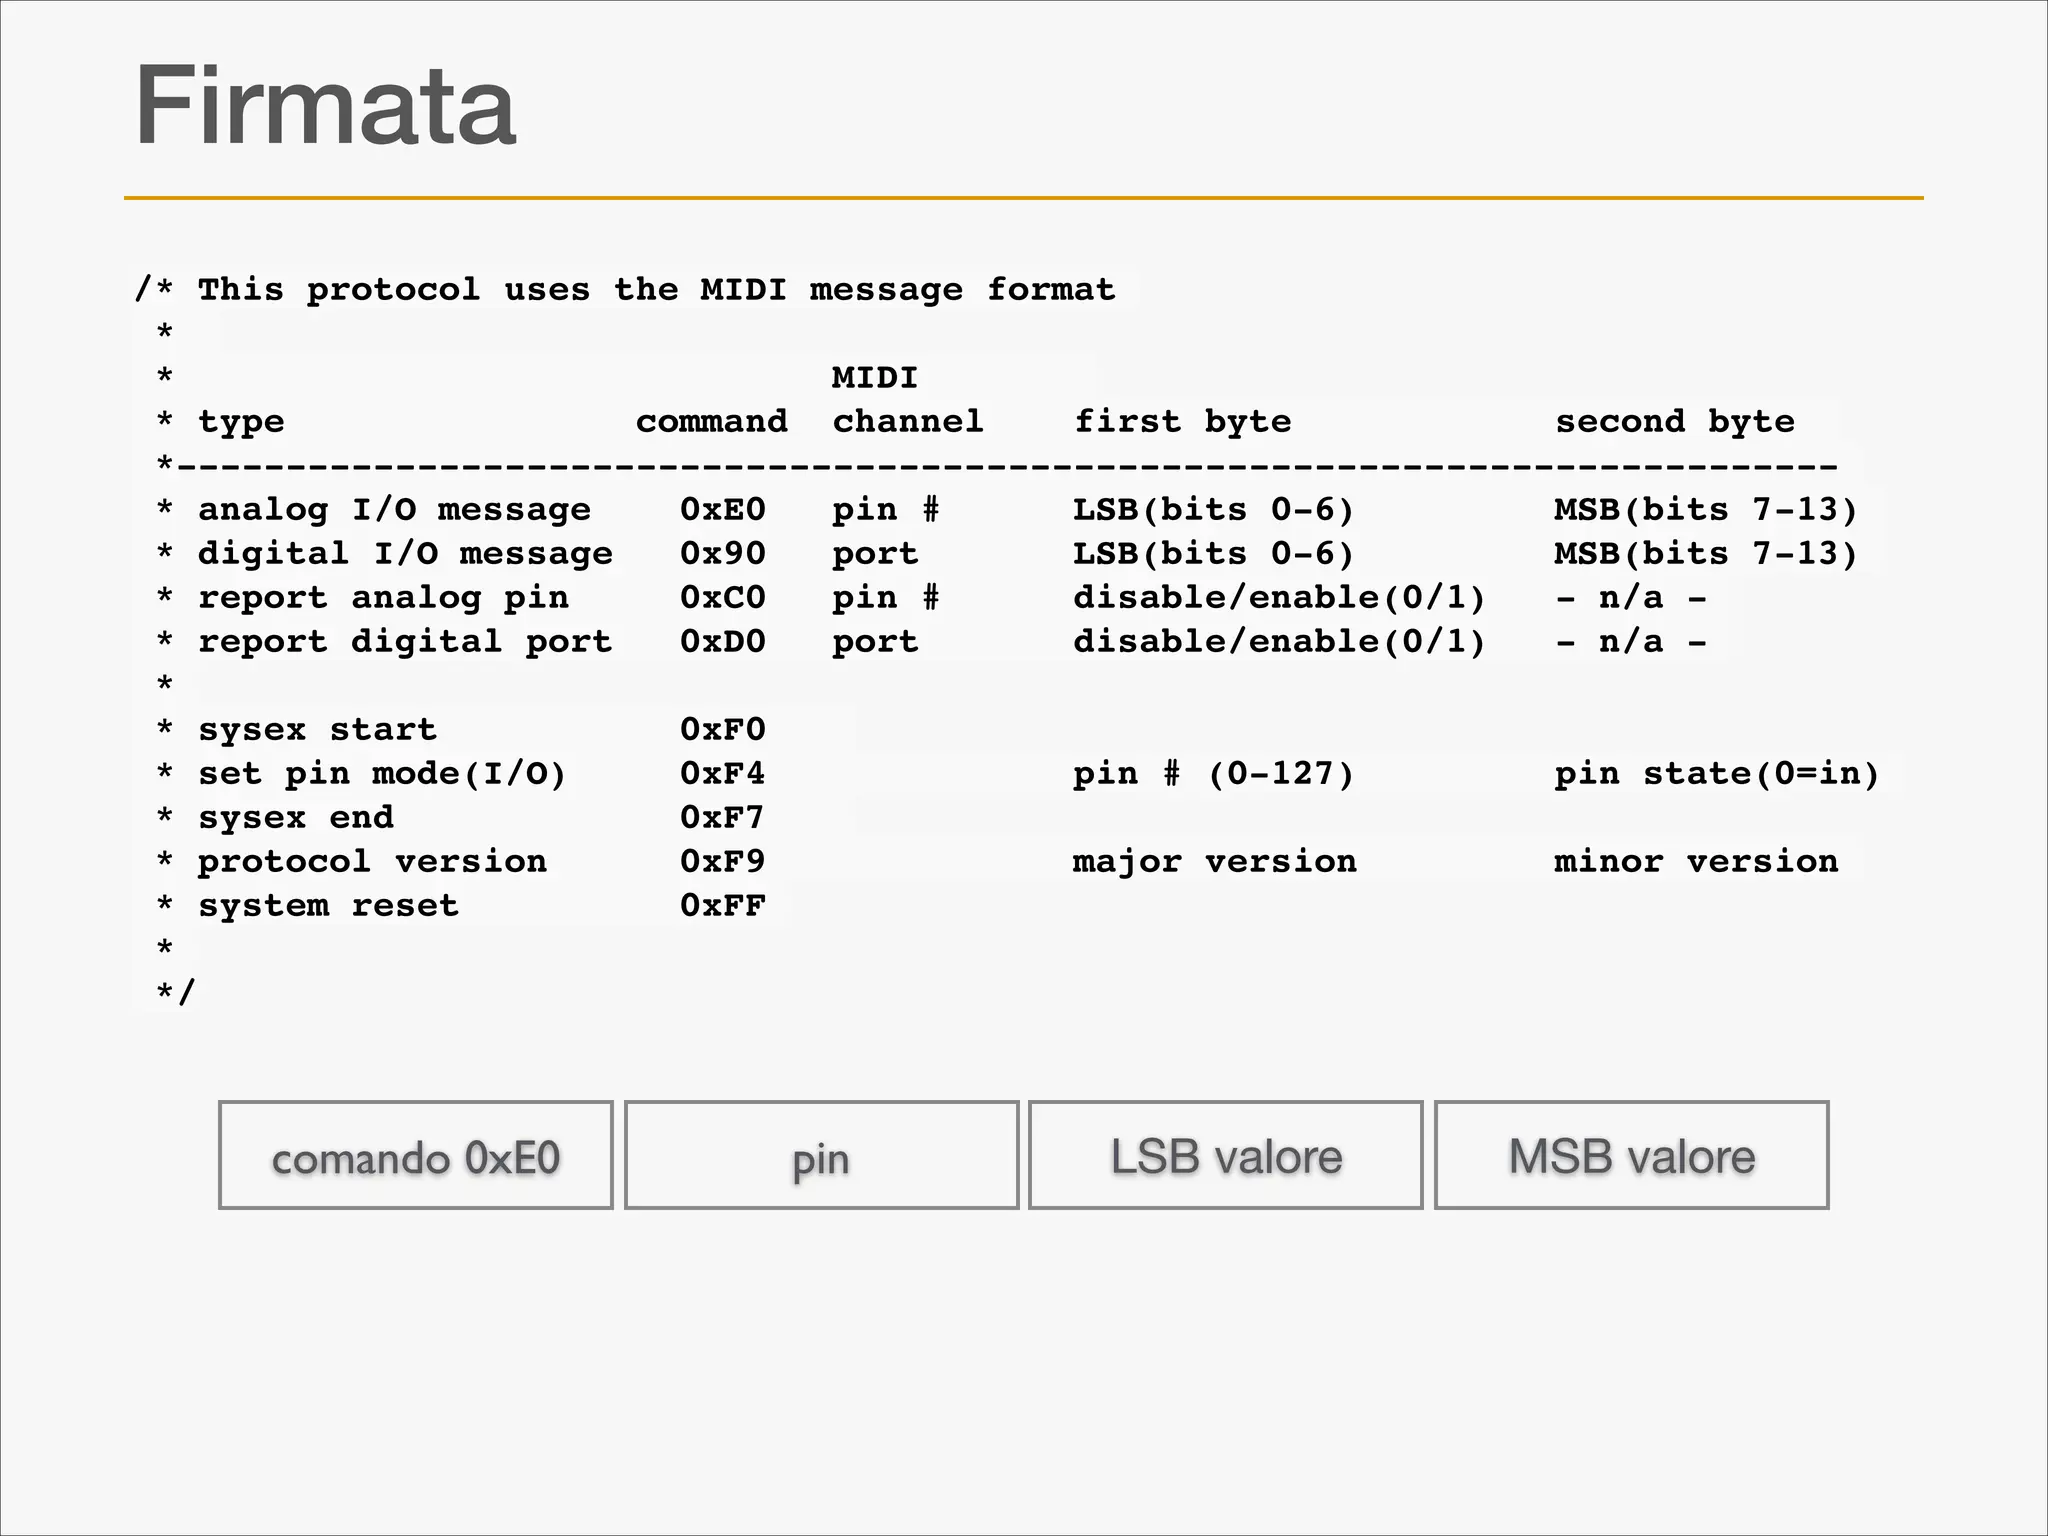
Task: Click 'LSB(bits 0-6)' in digital I/O row
Action: 1214,554
